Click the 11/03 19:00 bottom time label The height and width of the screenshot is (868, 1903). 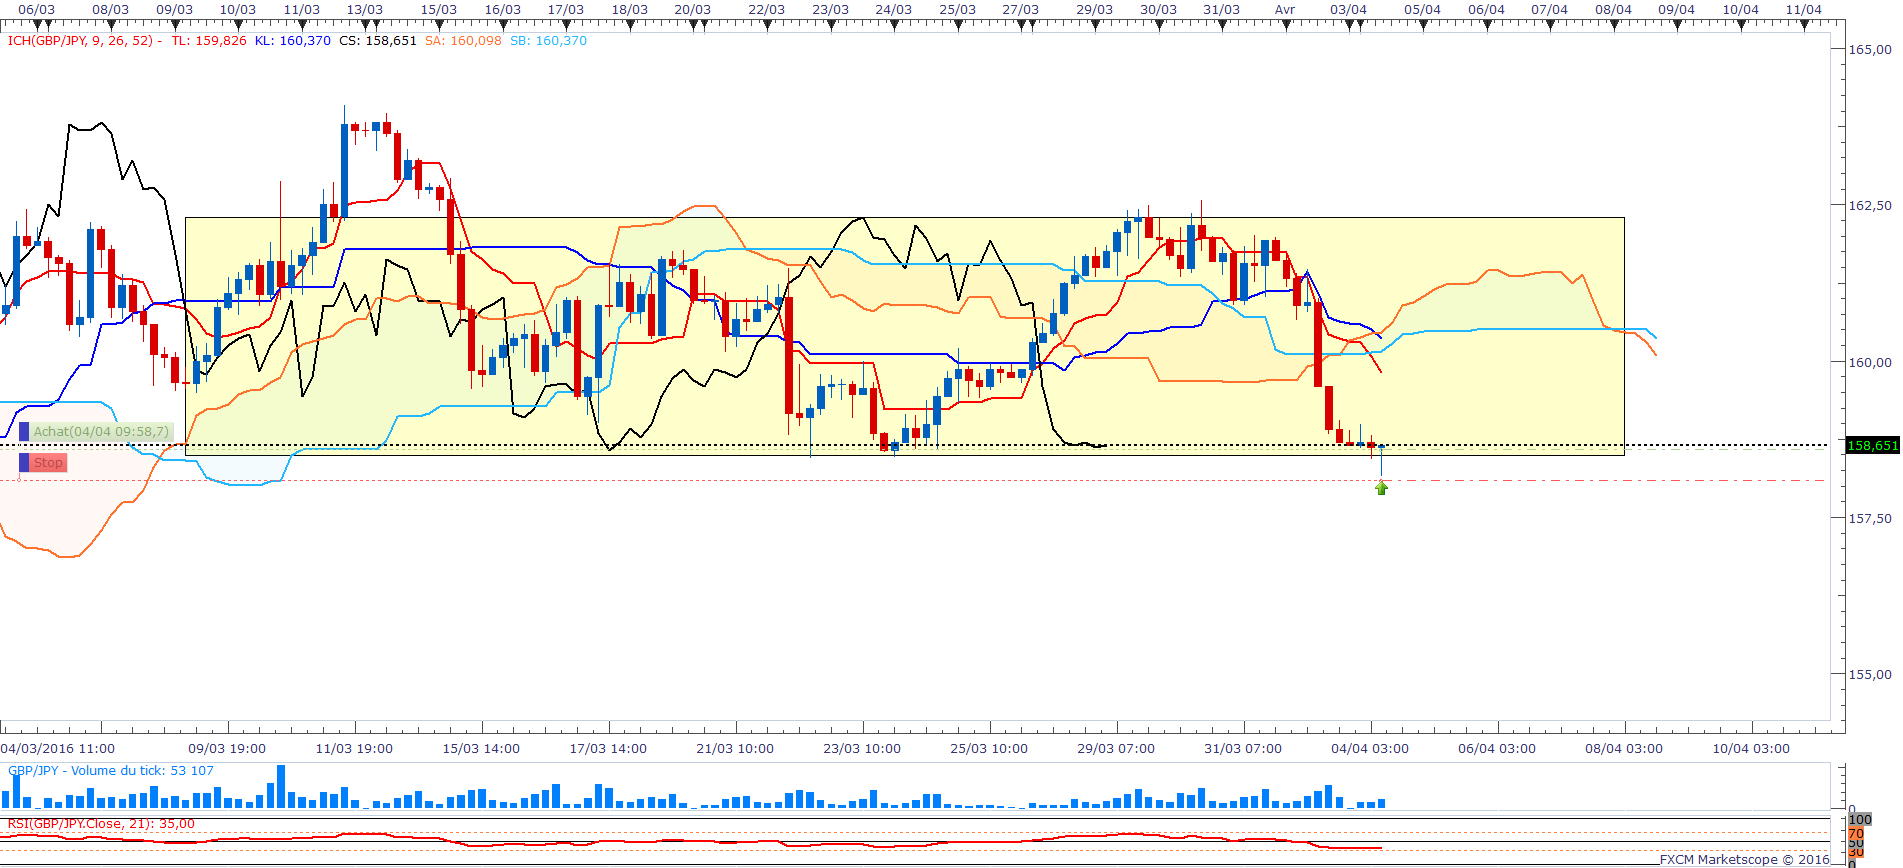tap(354, 748)
